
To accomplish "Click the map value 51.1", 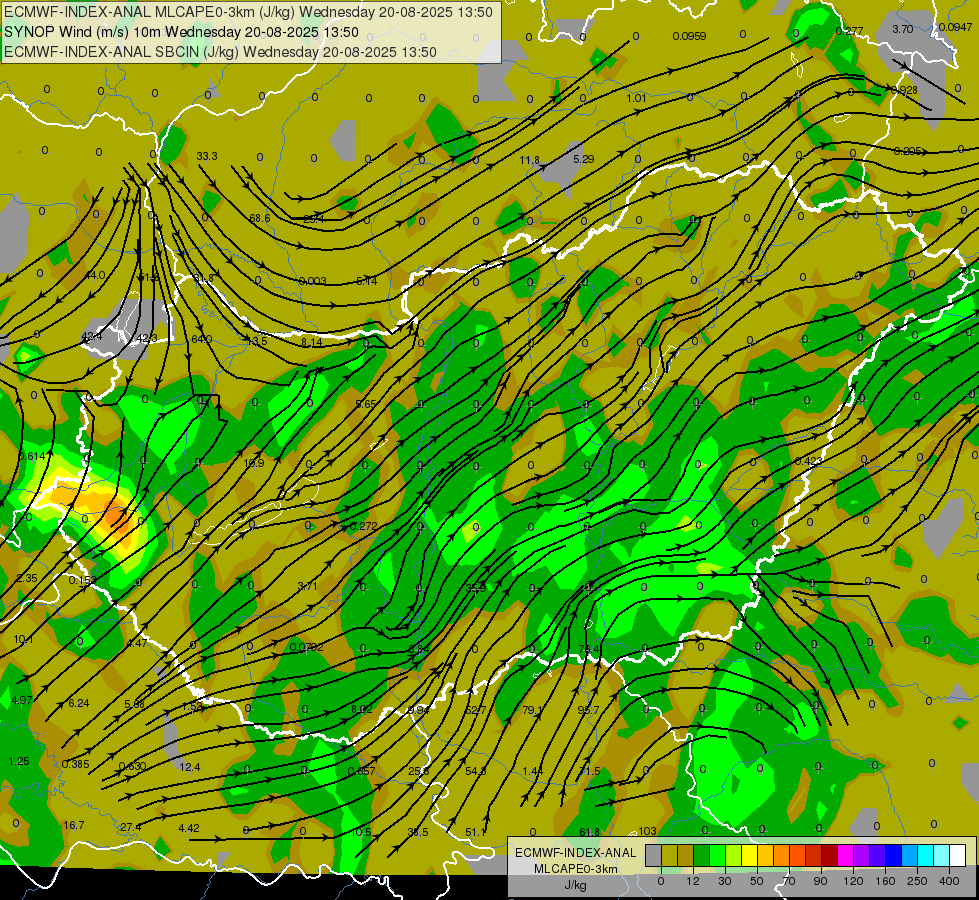I will 475,832.
